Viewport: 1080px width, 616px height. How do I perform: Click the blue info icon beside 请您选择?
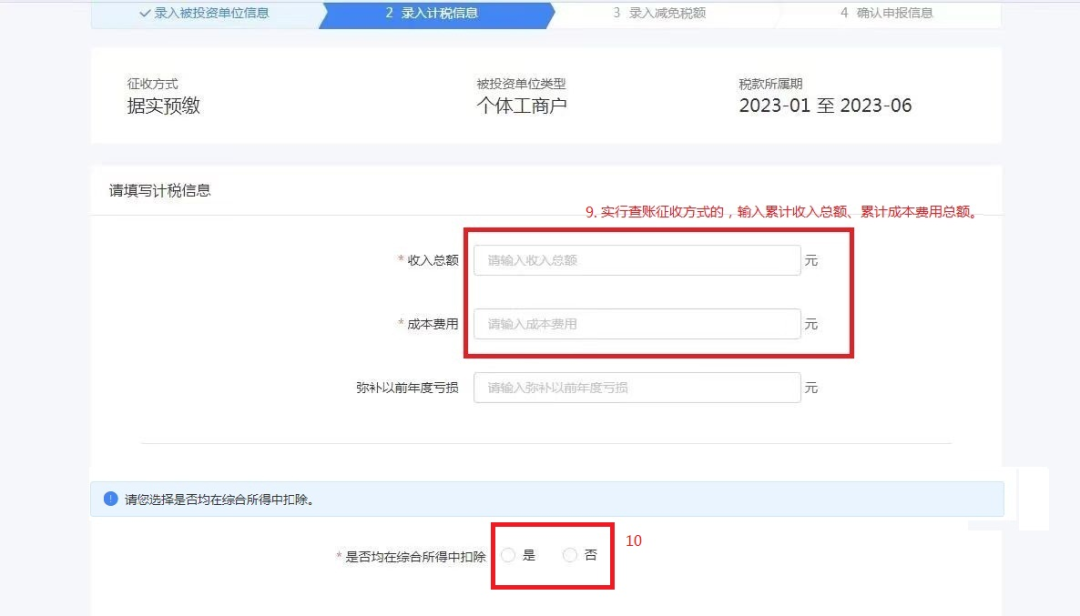click(110, 499)
